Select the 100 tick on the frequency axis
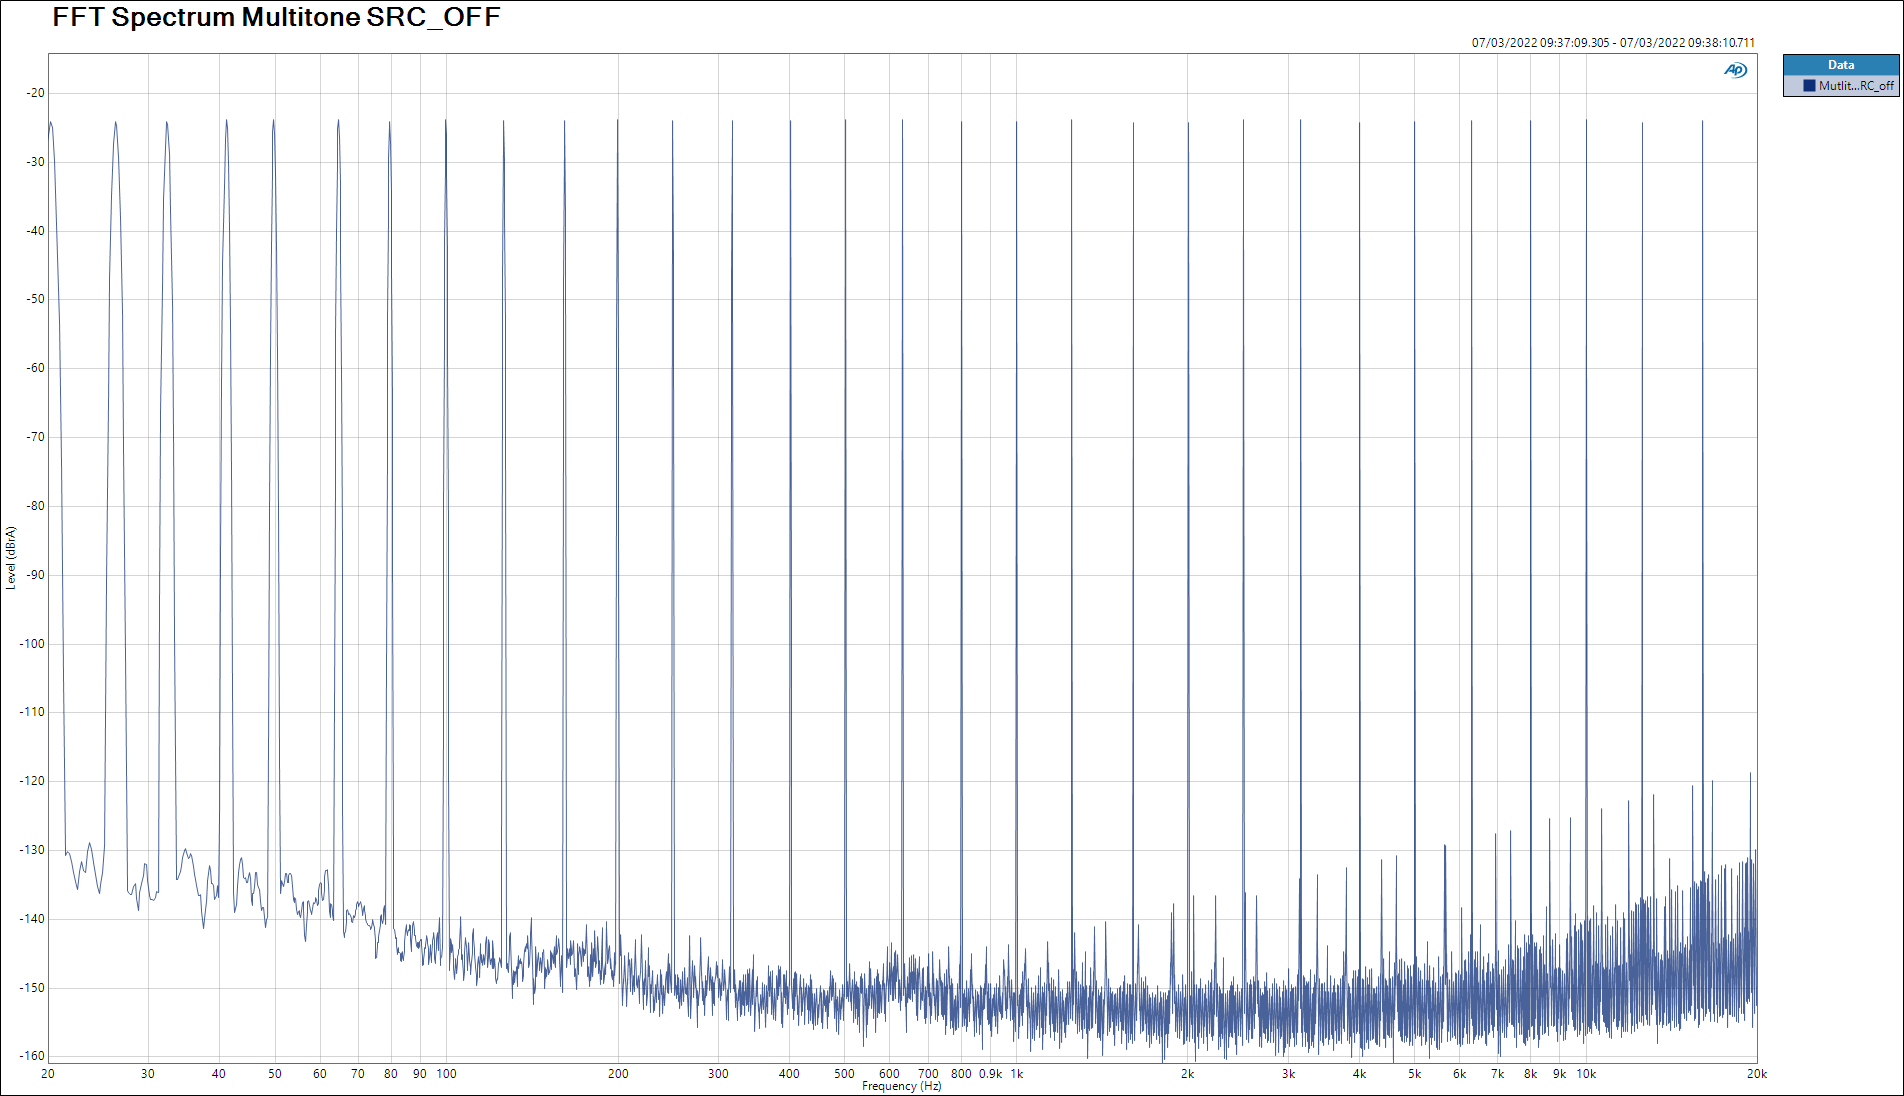Image resolution: width=1904 pixels, height=1096 pixels. (x=446, y=1074)
